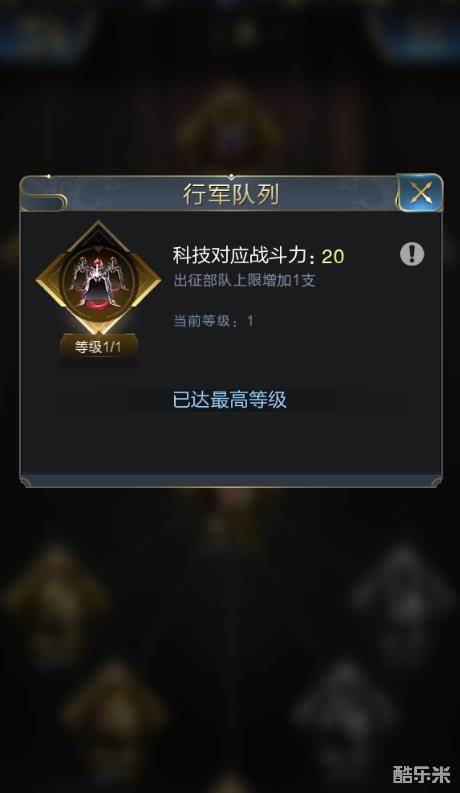Close the 行军队列 dialog with the X
Screen dimensions: 460x793
pyautogui.click(x=420, y=193)
